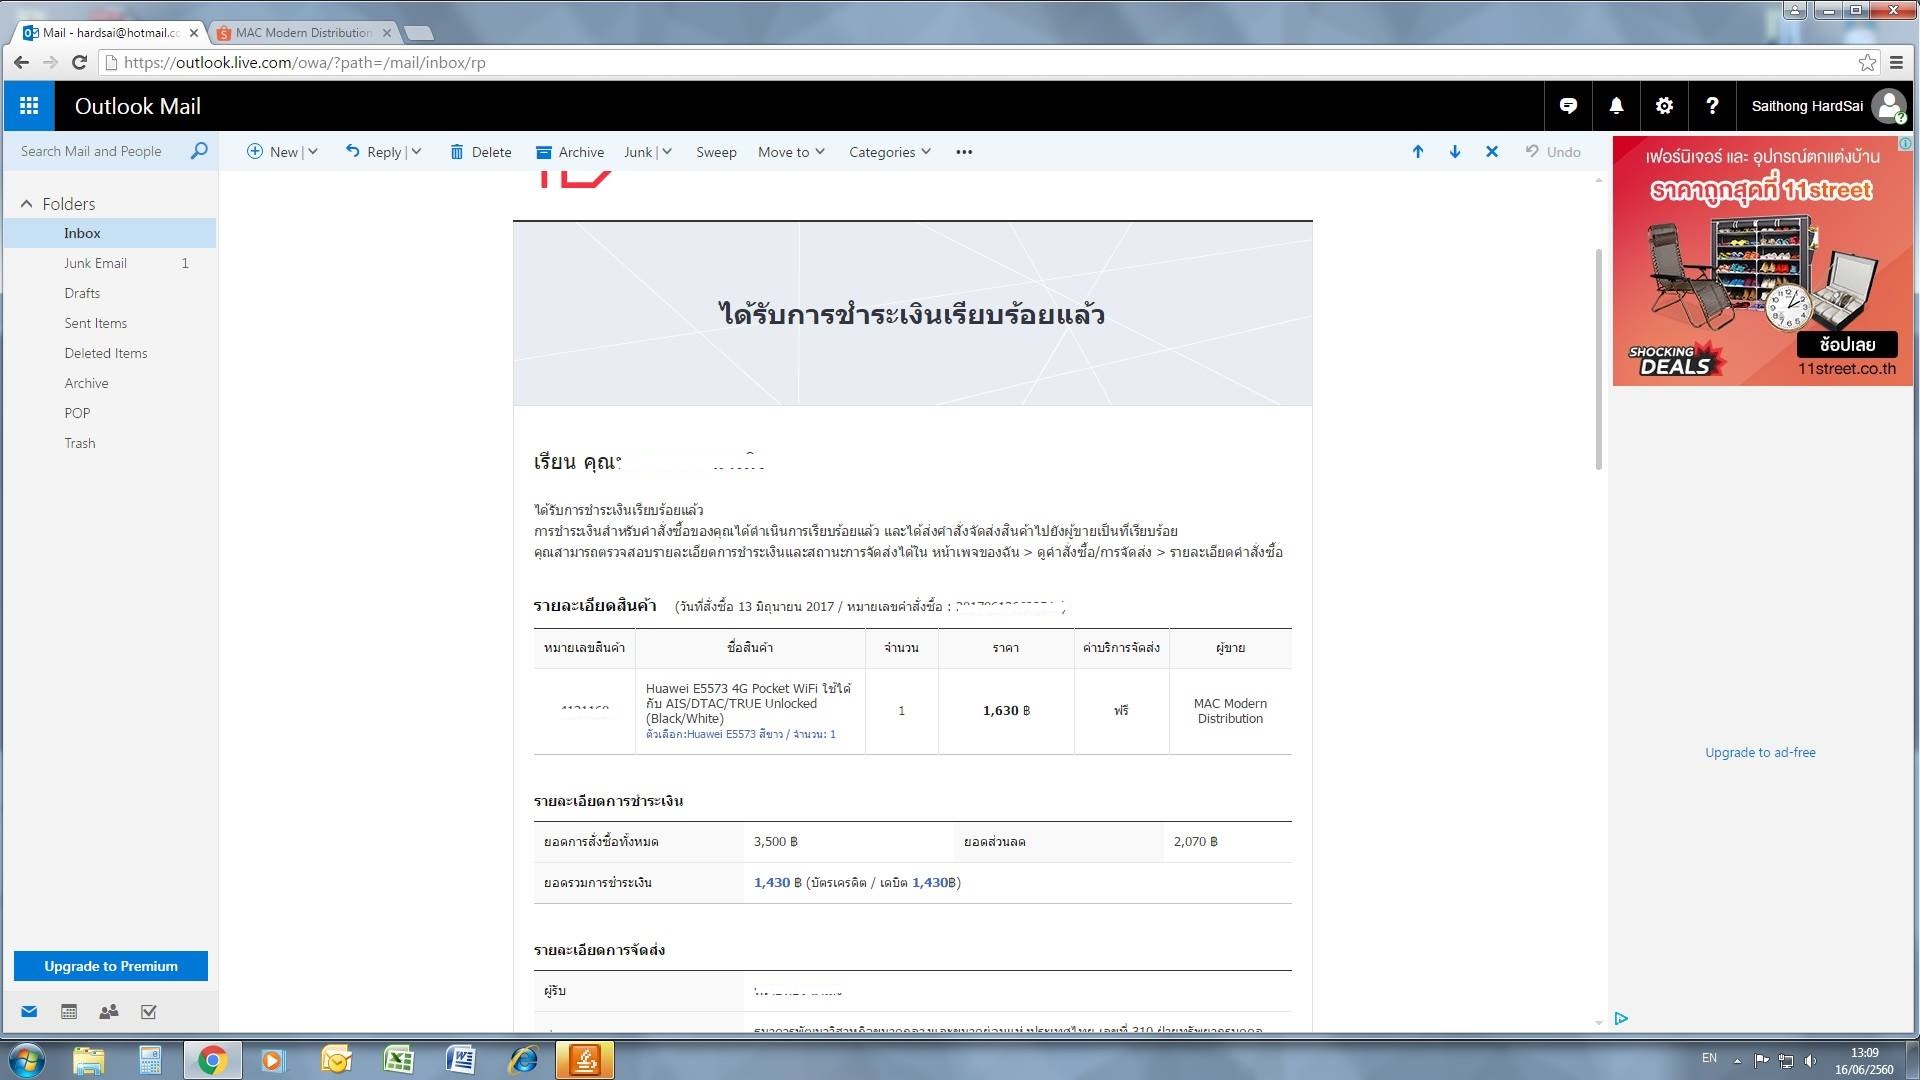Switch to People module icon
Screen dimensions: 1920x1080
click(x=109, y=1012)
